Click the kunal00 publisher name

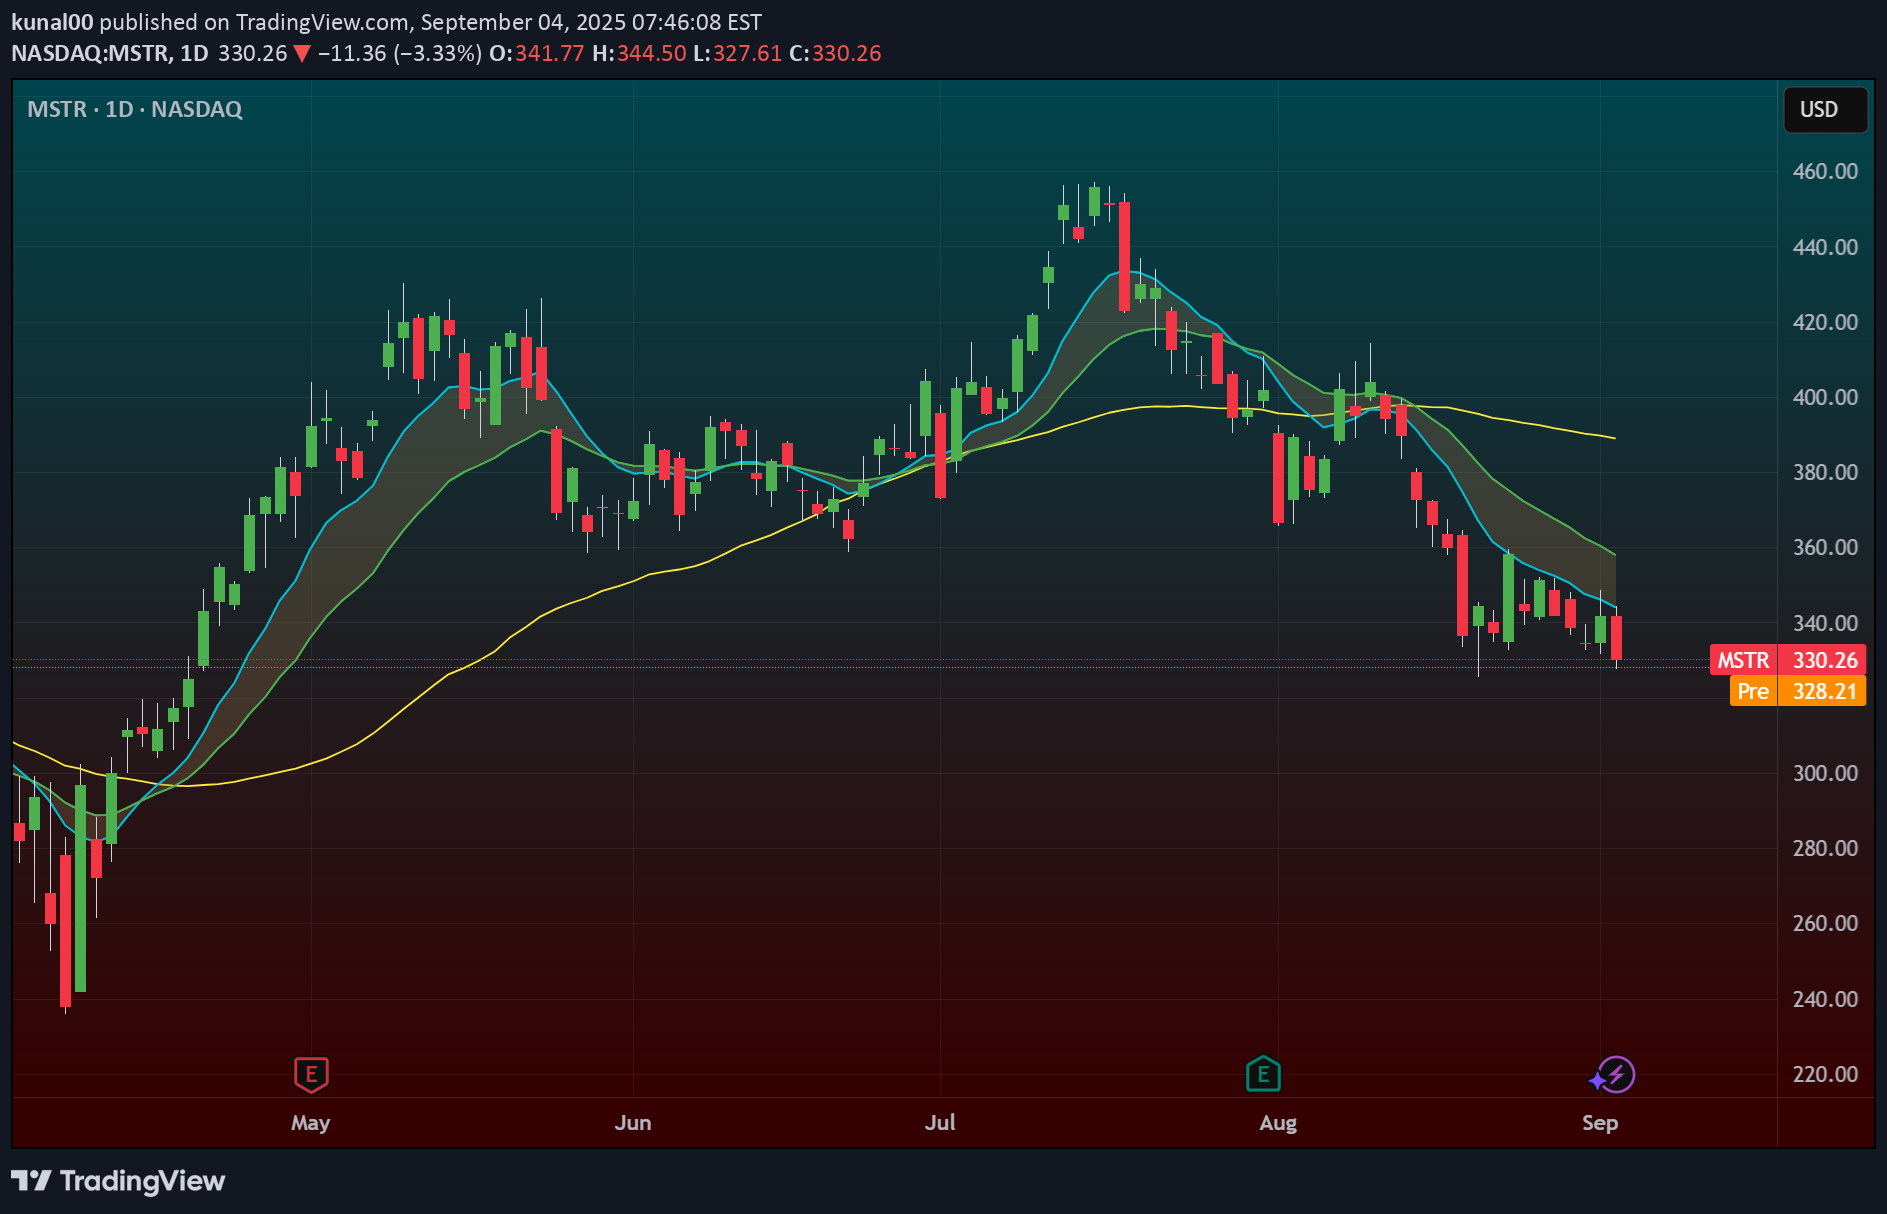(x=52, y=22)
